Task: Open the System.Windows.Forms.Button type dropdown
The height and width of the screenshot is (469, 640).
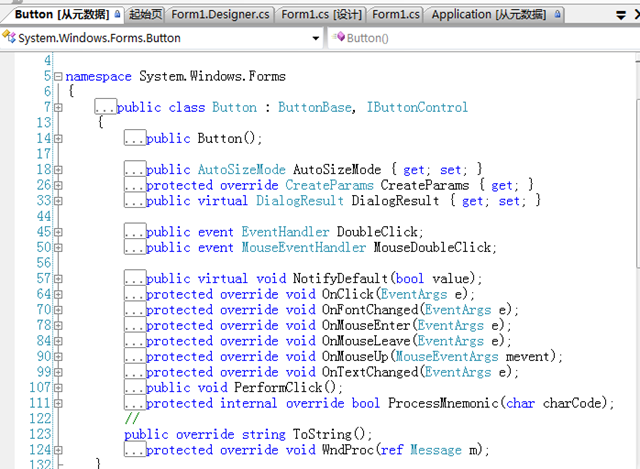Action: pos(316,38)
